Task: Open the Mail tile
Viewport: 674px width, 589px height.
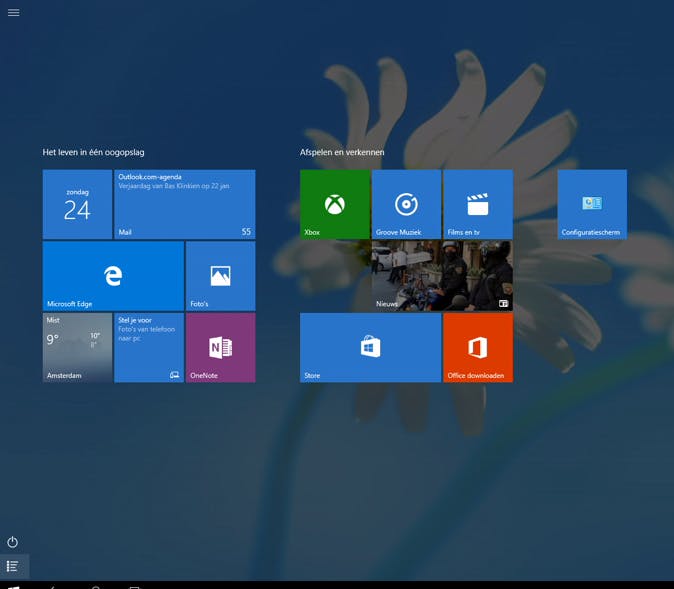Action: 184,204
